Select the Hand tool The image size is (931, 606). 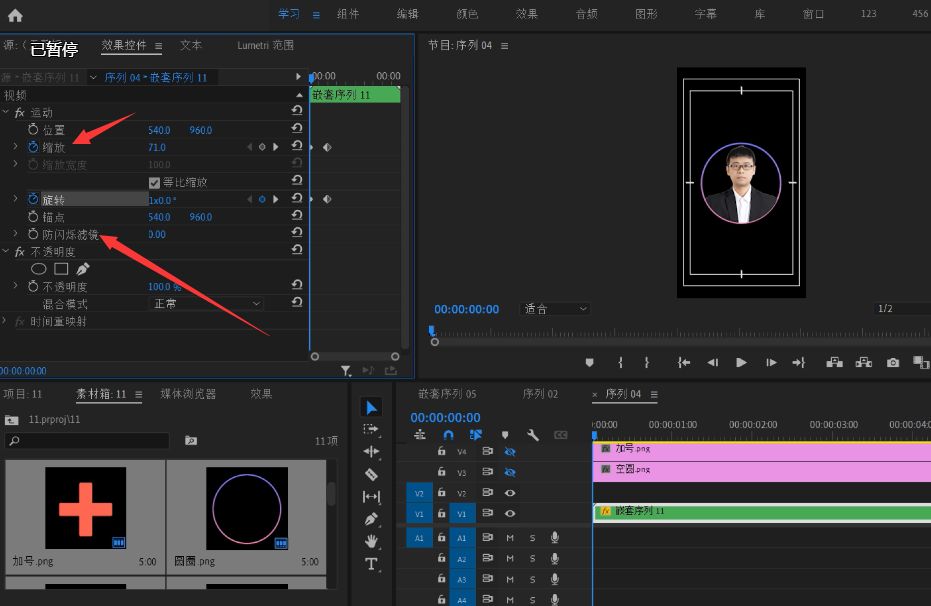click(372, 542)
